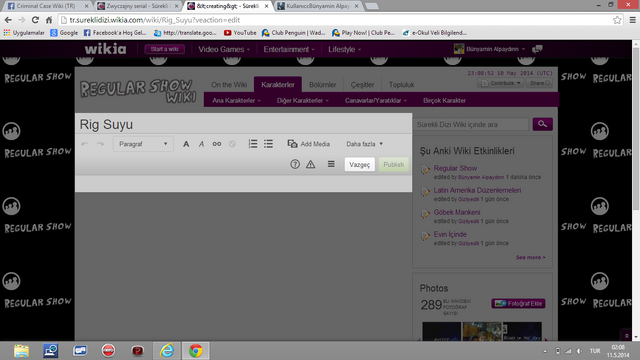The height and width of the screenshot is (360, 640).
Task: Open File Explorer from the taskbar
Action: tap(21, 351)
